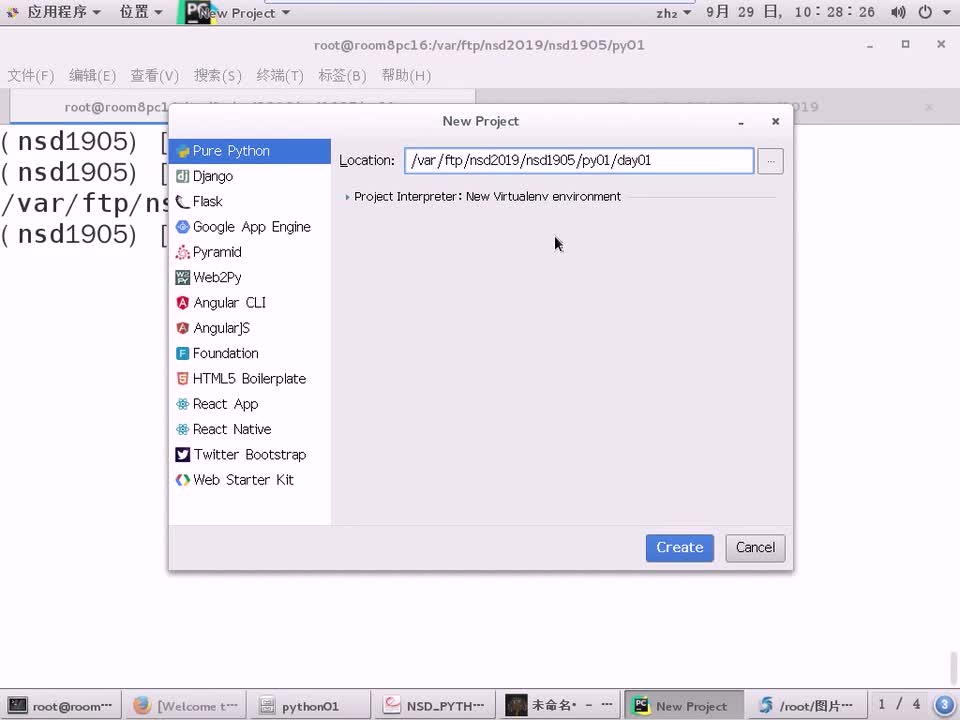Click the Twitter Bootstrap icon
This screenshot has width=960, height=720.
pyautogui.click(x=182, y=455)
